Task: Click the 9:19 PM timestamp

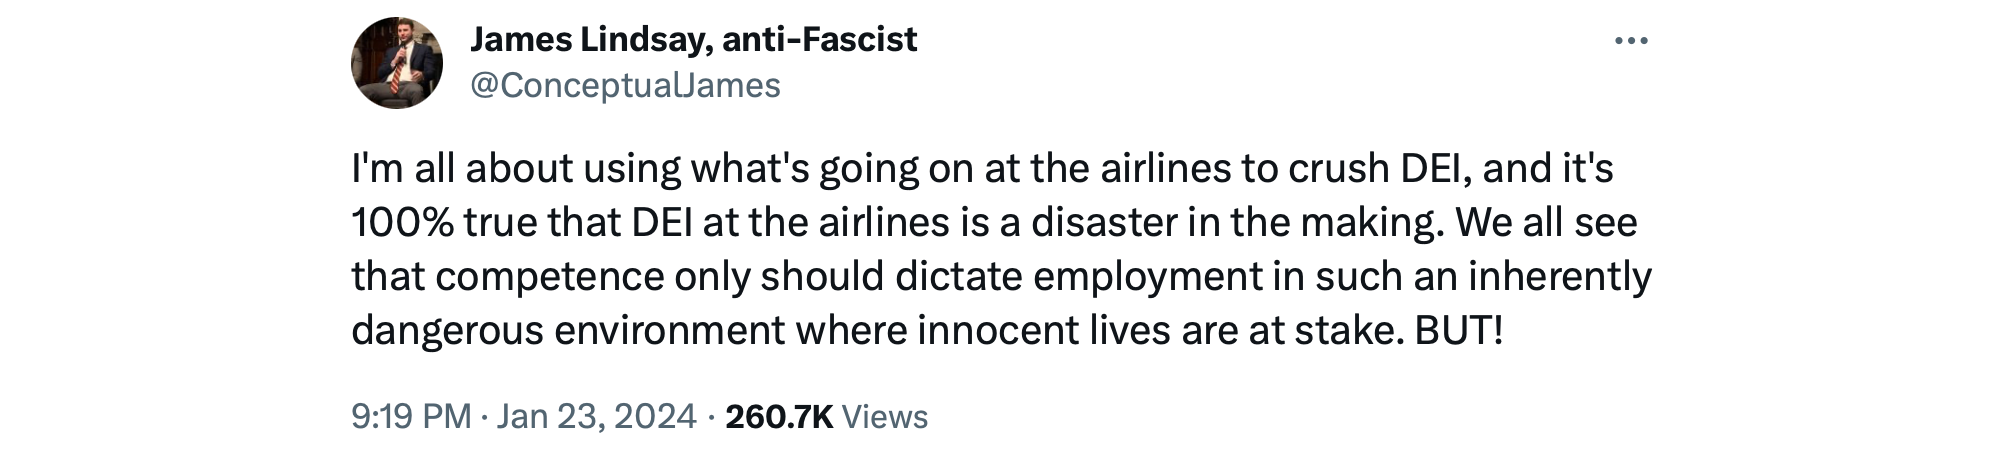Action: point(410,416)
